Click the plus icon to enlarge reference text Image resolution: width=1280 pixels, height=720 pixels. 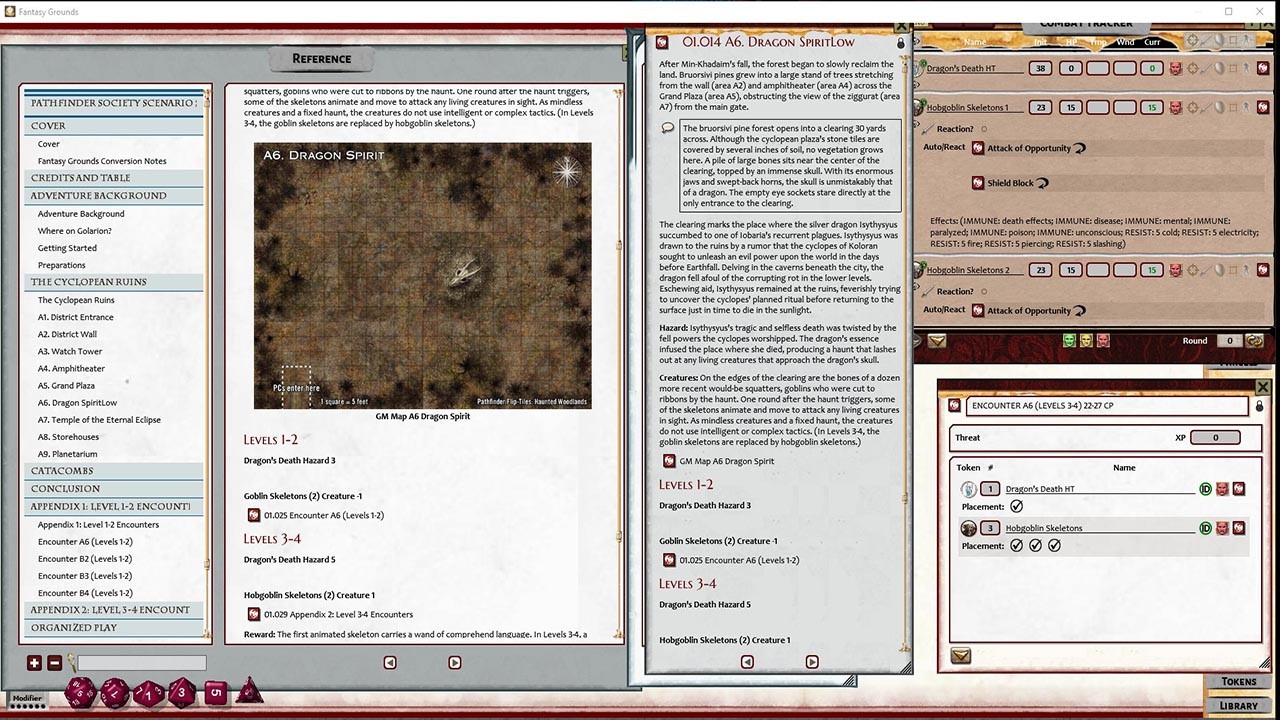point(34,662)
